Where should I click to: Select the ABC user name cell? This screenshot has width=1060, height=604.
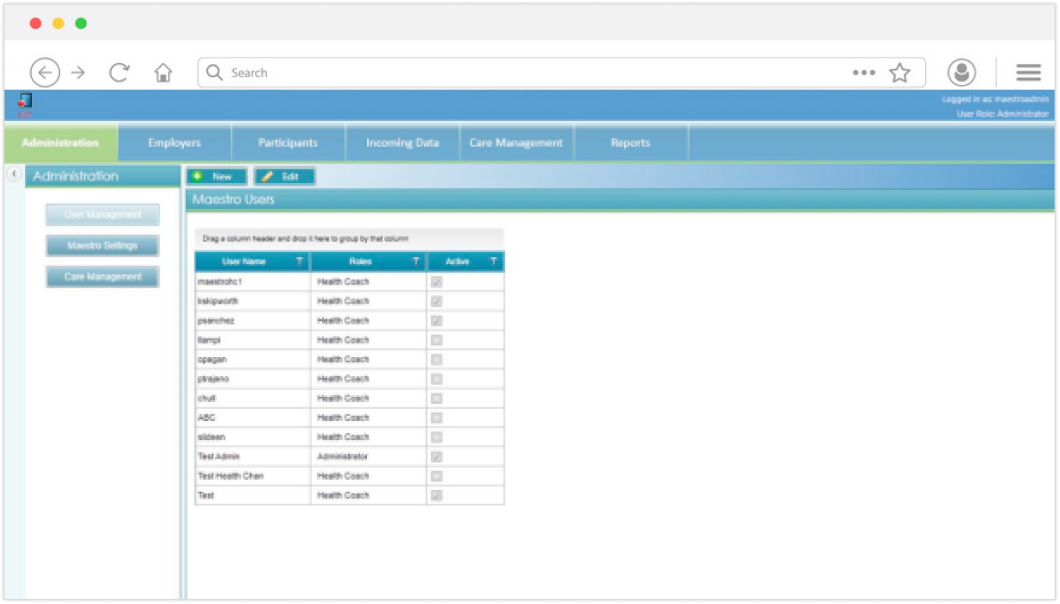point(253,418)
